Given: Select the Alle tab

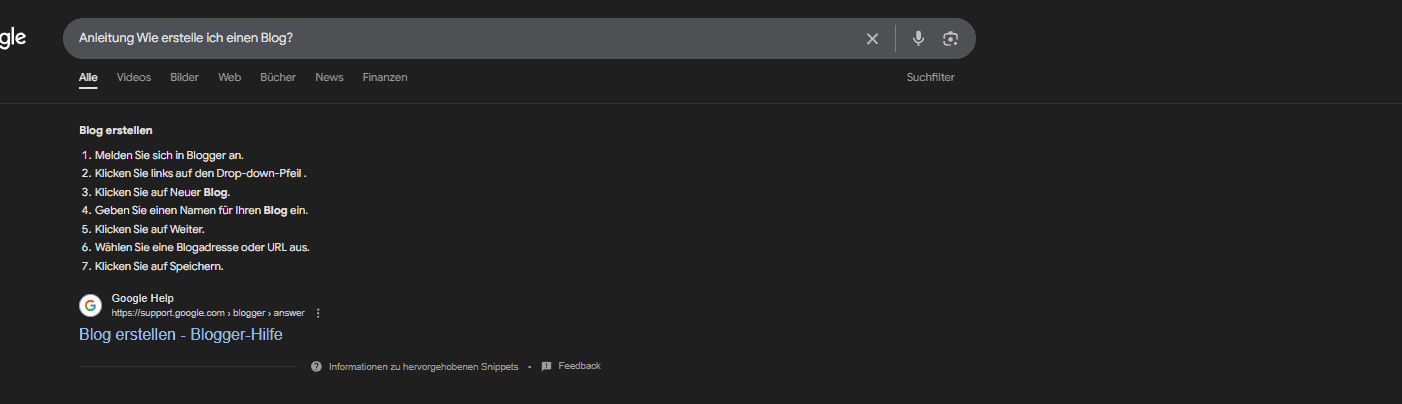Looking at the screenshot, I should 88,77.
